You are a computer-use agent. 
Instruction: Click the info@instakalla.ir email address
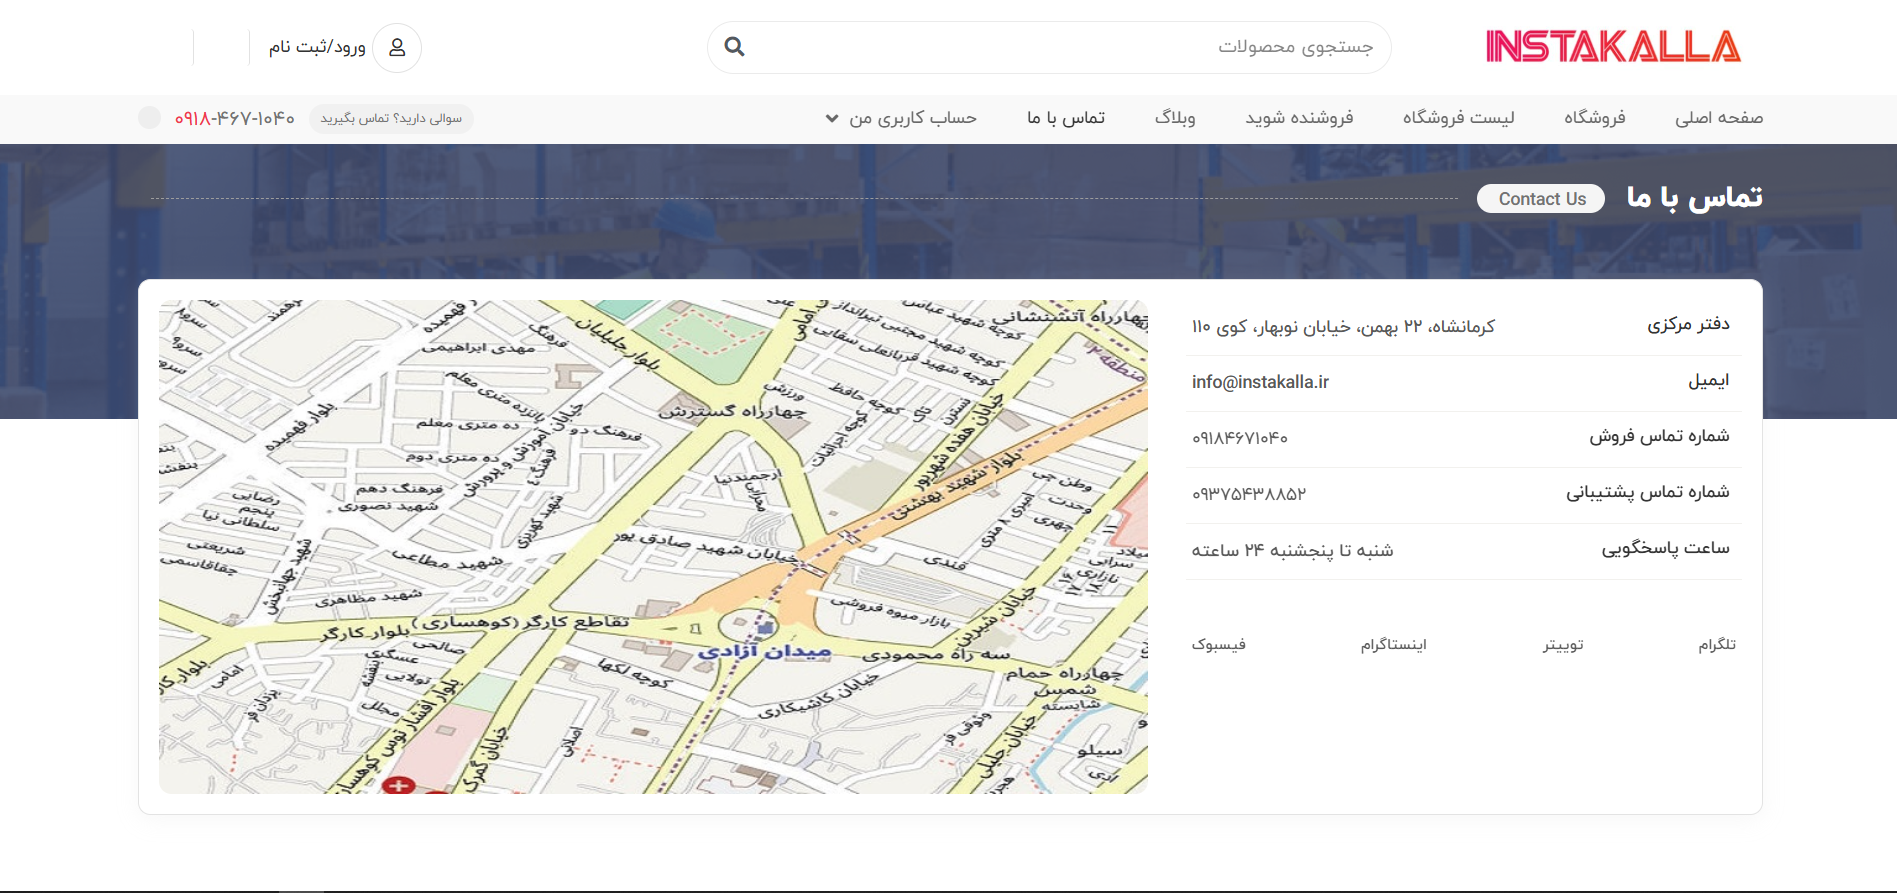tap(1260, 382)
